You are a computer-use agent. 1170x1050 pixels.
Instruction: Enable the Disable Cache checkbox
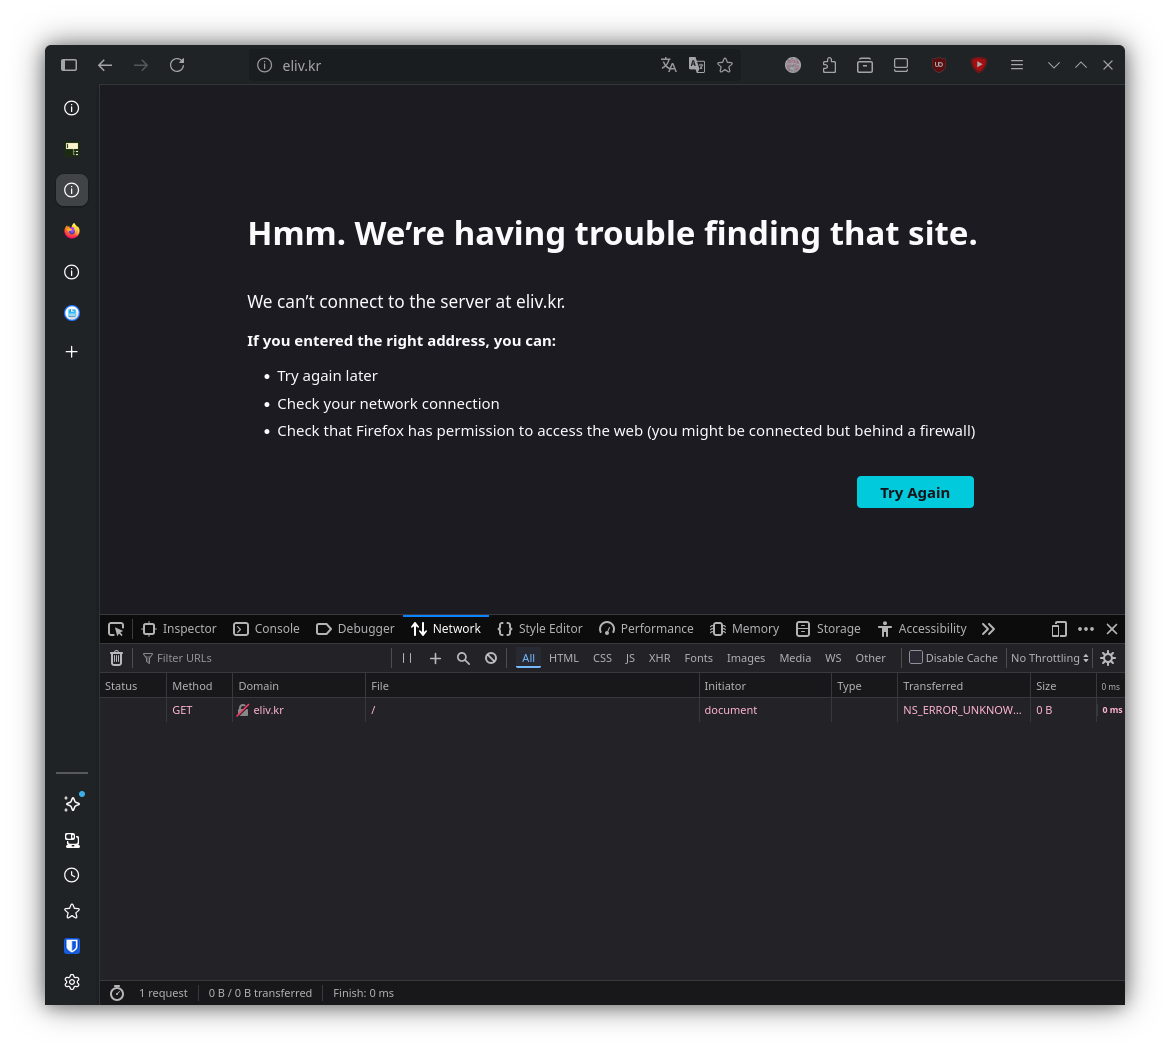coord(915,658)
